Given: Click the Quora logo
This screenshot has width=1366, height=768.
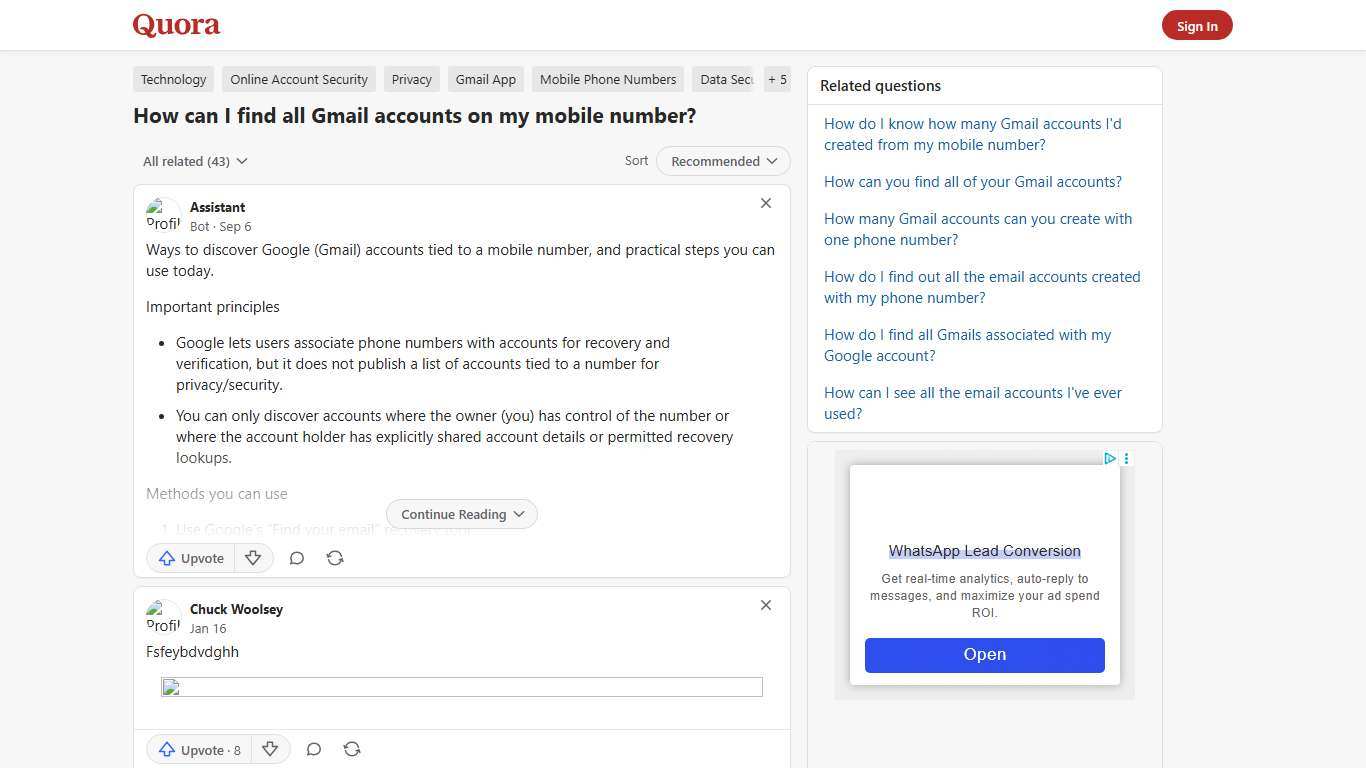Looking at the screenshot, I should 175,25.
